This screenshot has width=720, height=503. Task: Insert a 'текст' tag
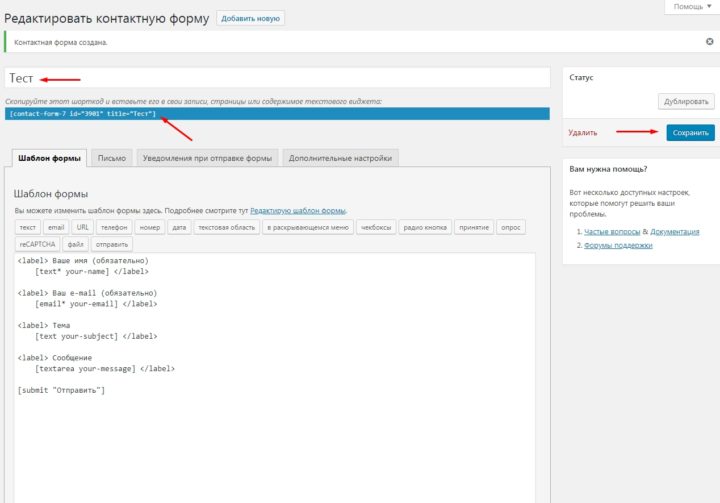point(28,227)
